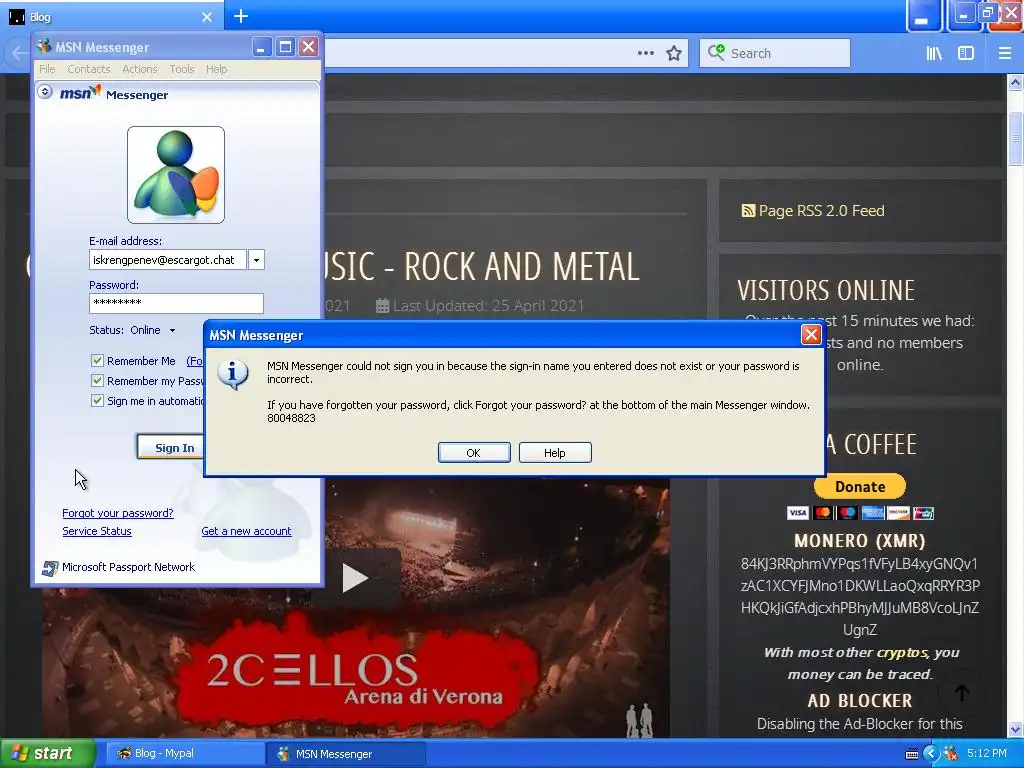Click the scrollbar up arrow in browser
The image size is (1024, 768).
pos(1015,82)
